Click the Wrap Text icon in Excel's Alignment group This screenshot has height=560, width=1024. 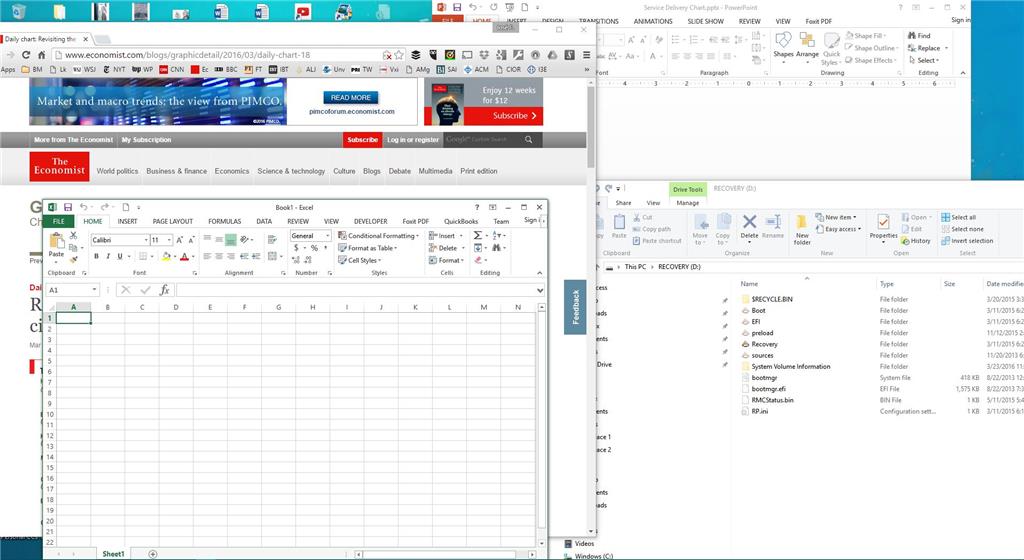272,240
